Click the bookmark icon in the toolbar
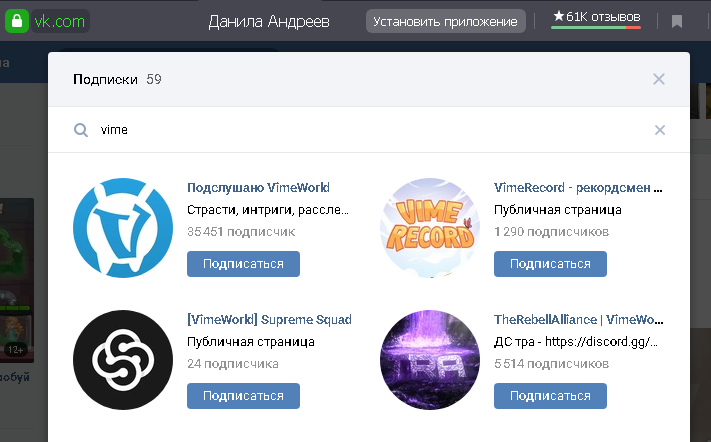Image resolution: width=711 pixels, height=442 pixels. [677, 21]
